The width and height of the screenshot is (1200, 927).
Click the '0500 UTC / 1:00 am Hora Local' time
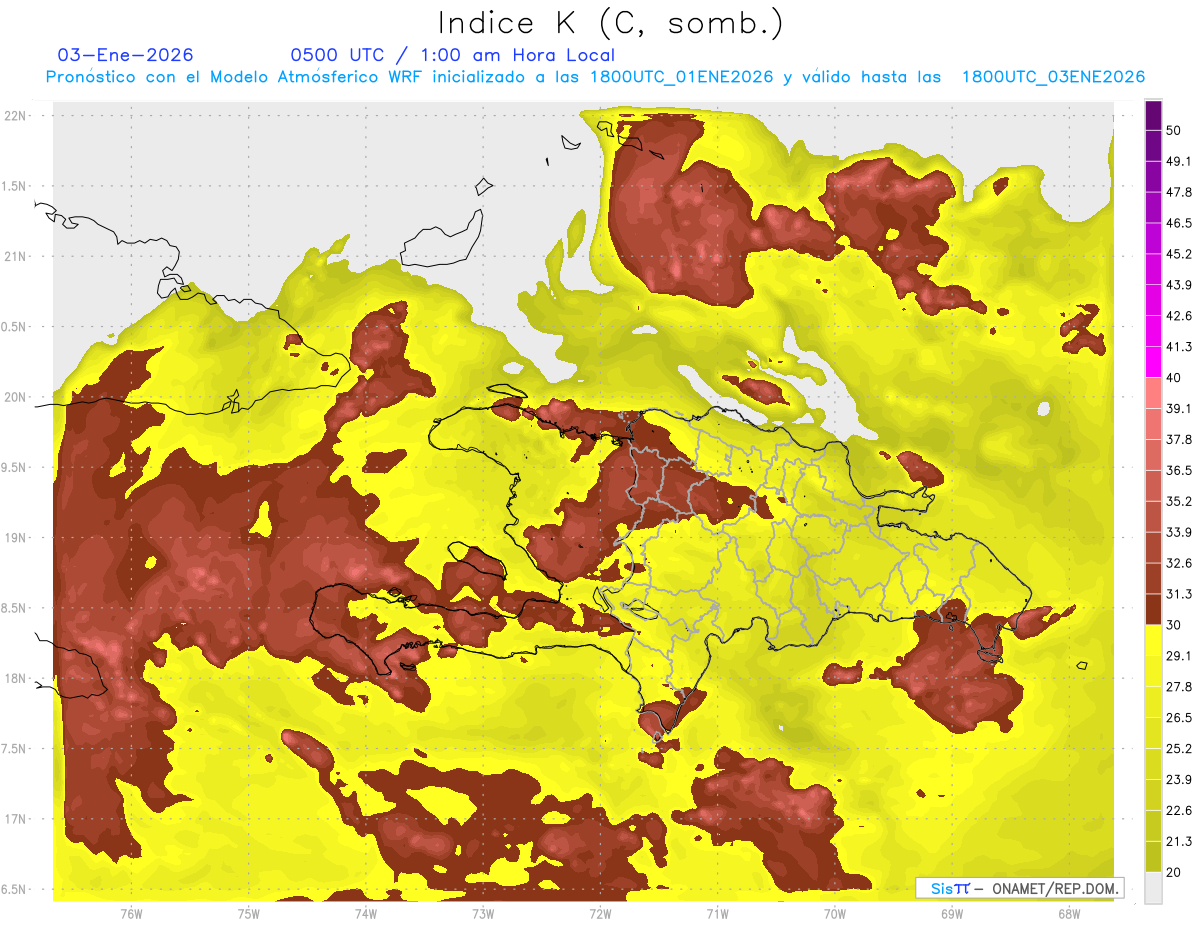click(x=452, y=55)
